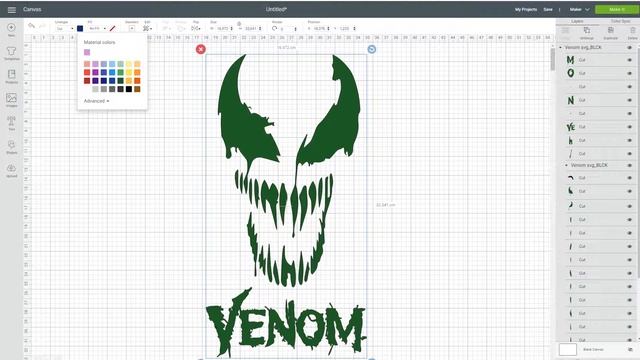Open the Align dropdown

166,28
